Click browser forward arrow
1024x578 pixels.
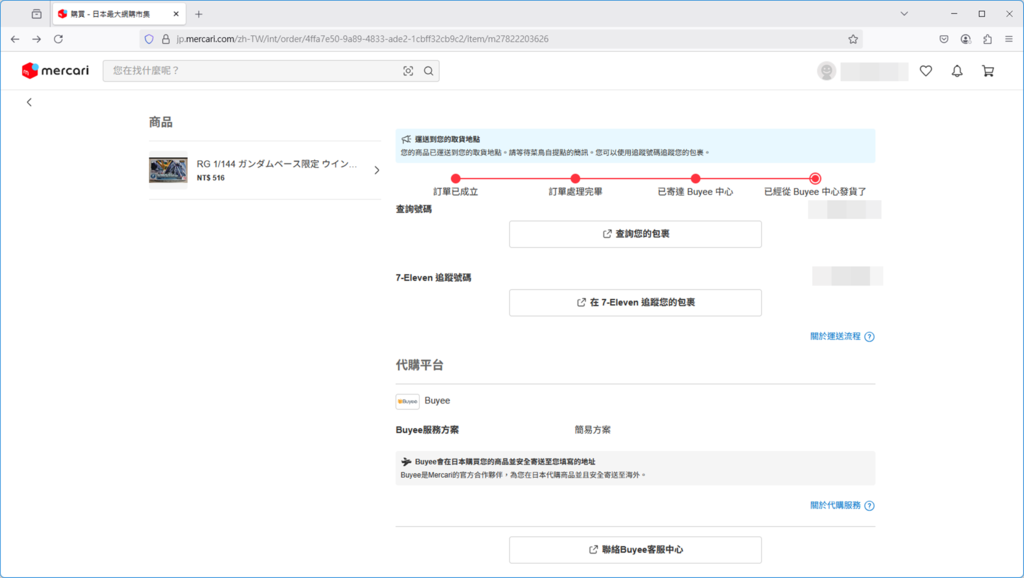pos(37,39)
